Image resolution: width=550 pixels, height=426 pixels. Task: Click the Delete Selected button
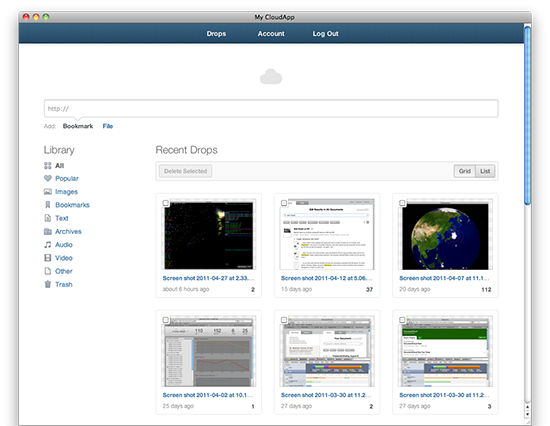(x=186, y=171)
